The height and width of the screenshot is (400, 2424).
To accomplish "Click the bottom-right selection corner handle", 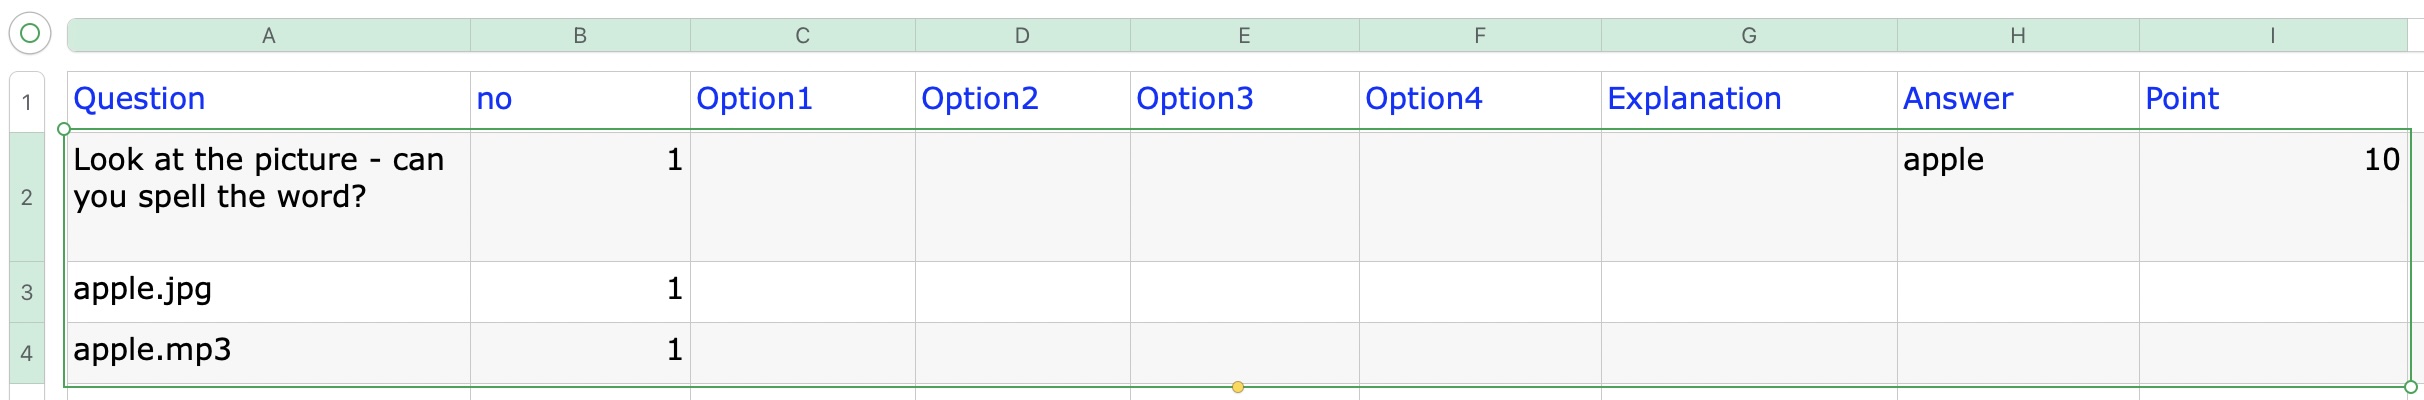I will (2411, 387).
